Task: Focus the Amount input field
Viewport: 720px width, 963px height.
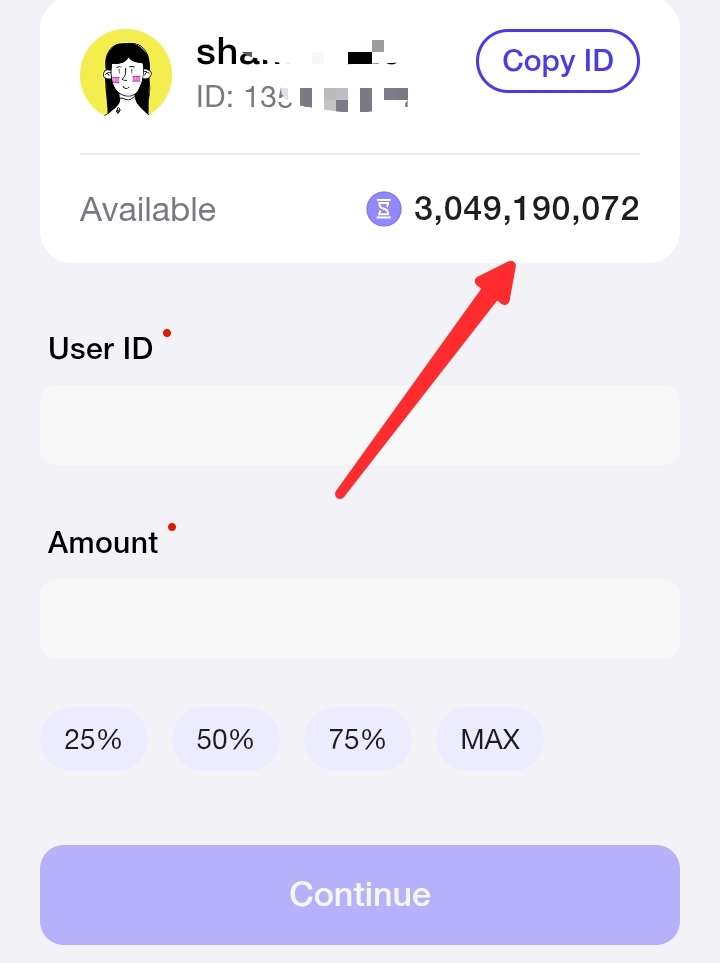Action: click(x=360, y=618)
